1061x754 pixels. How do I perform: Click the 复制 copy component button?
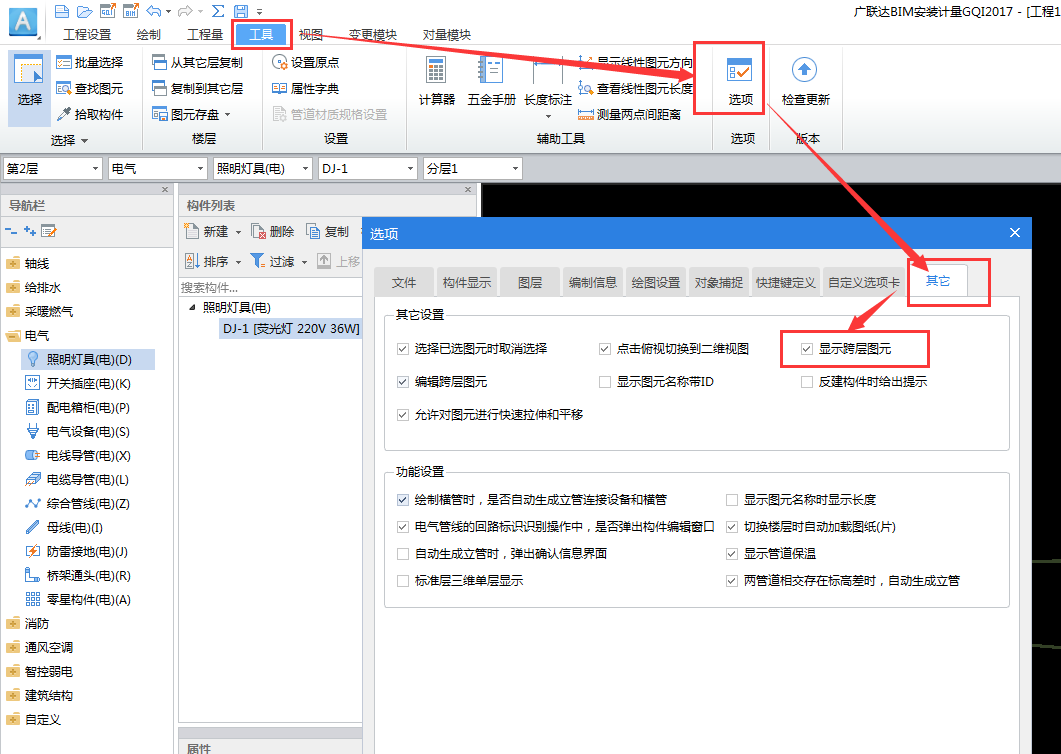click(x=328, y=232)
